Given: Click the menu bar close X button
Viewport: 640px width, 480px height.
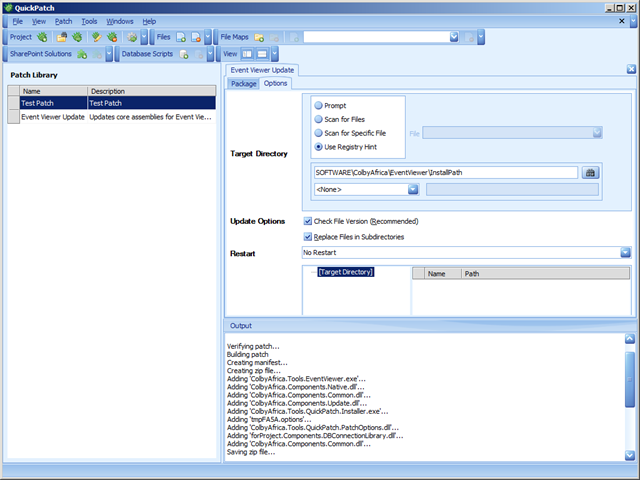Looking at the screenshot, I should pos(622,21).
